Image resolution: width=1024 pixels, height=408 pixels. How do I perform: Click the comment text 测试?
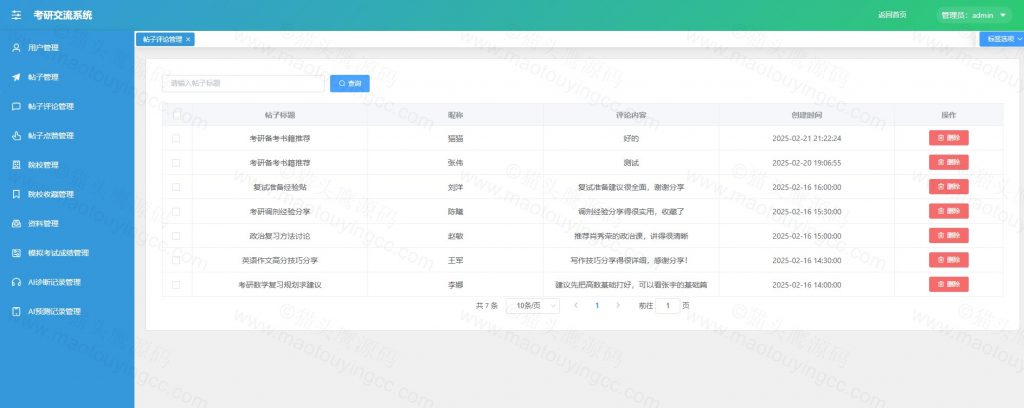631,163
